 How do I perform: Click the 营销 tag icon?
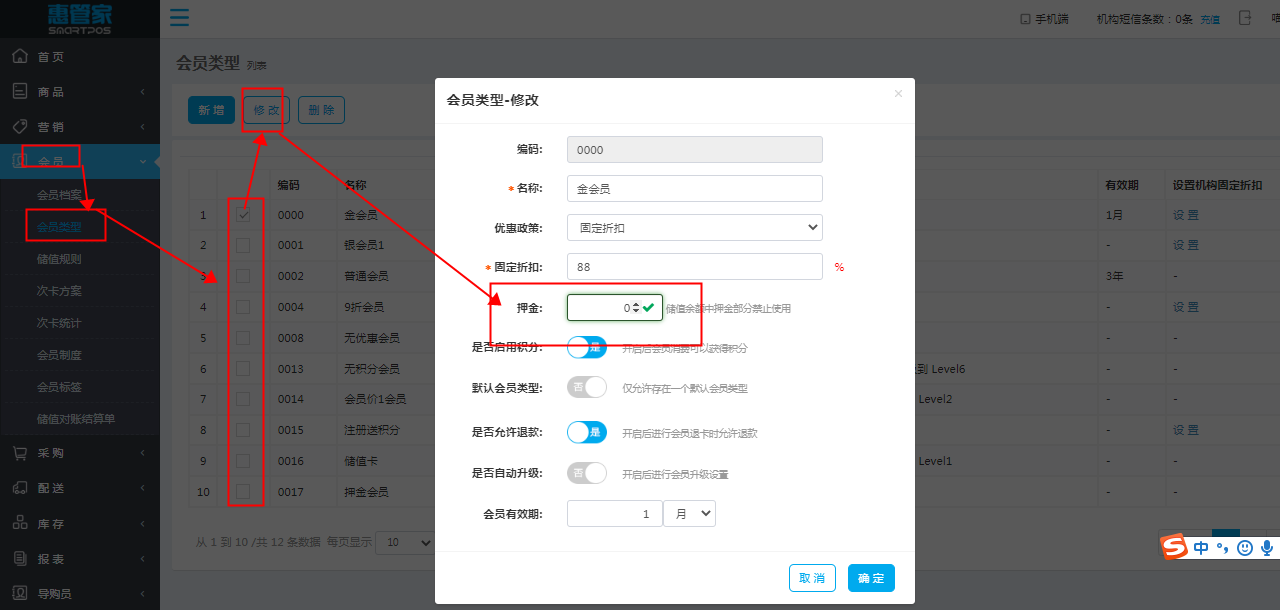pos(20,126)
